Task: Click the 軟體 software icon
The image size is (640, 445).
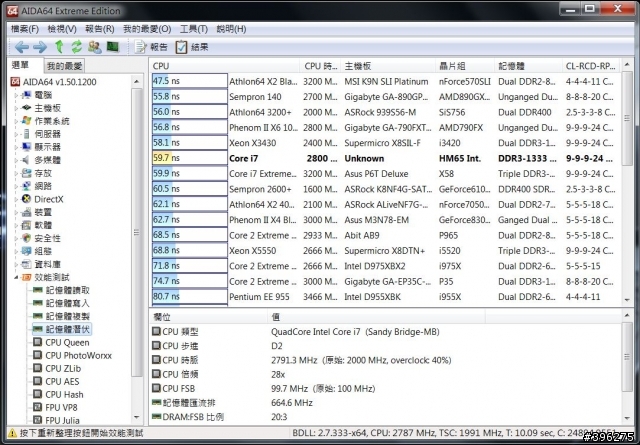Action: [26, 225]
